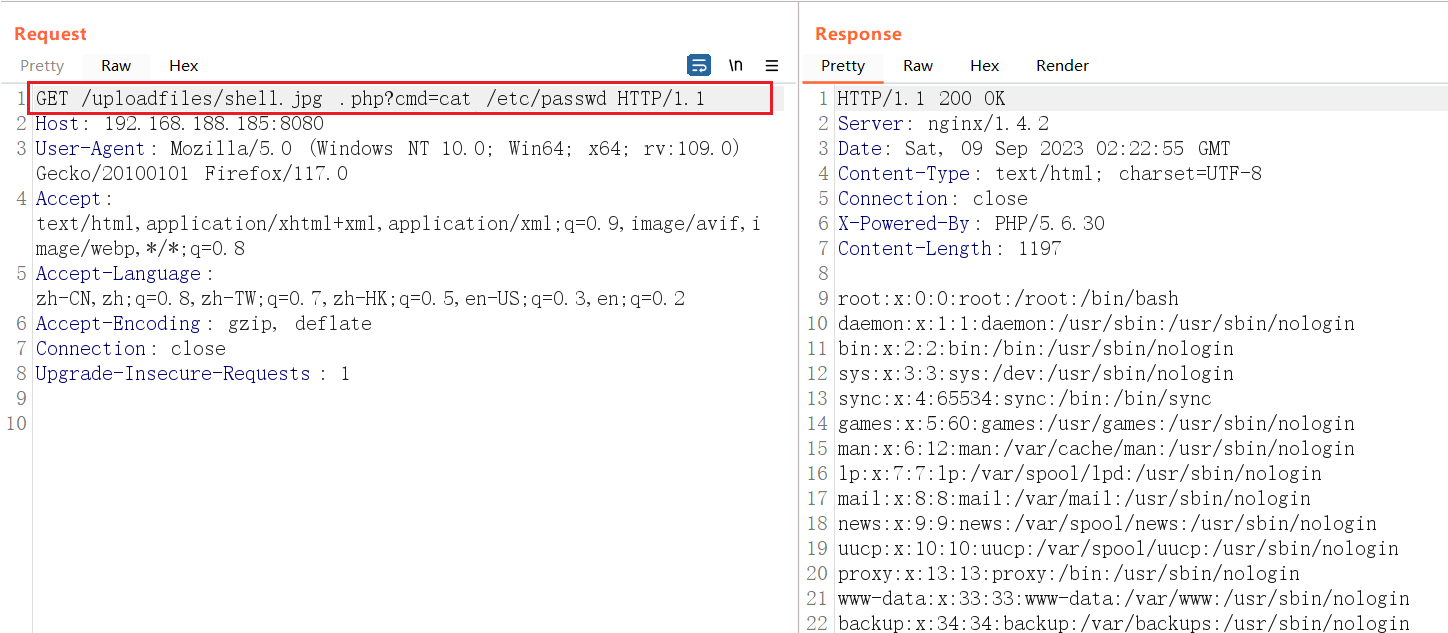The image size is (1448, 633).
Task: Click the Gecko/20100101 Firefox/117.0 text
Action: coord(192,174)
